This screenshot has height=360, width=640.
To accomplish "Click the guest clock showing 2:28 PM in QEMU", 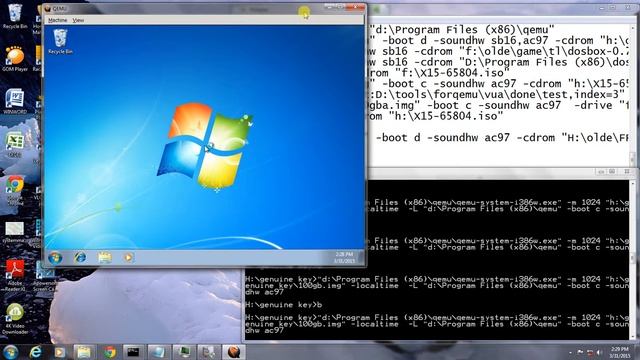I will coord(344,257).
